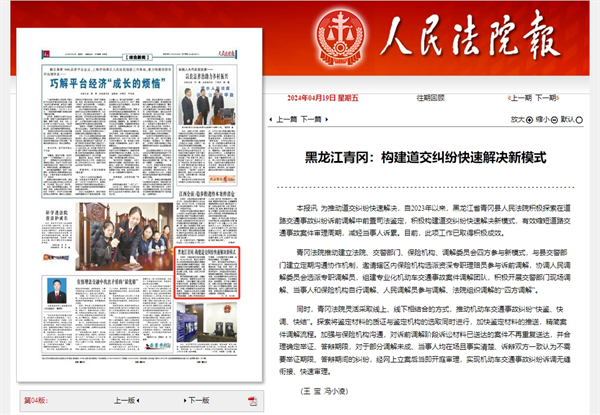
Task: Go to previous page (上一版)
Action: click(x=125, y=400)
